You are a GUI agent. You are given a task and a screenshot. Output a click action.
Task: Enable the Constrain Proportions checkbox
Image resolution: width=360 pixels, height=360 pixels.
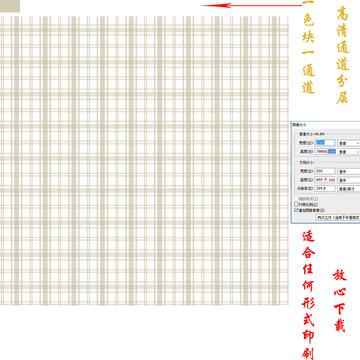click(296, 204)
